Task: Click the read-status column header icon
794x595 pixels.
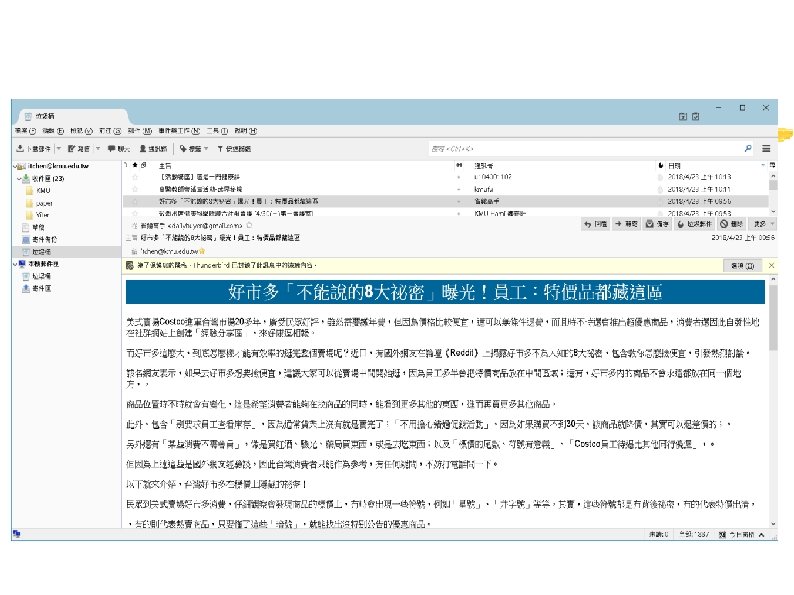Action: tap(459, 165)
